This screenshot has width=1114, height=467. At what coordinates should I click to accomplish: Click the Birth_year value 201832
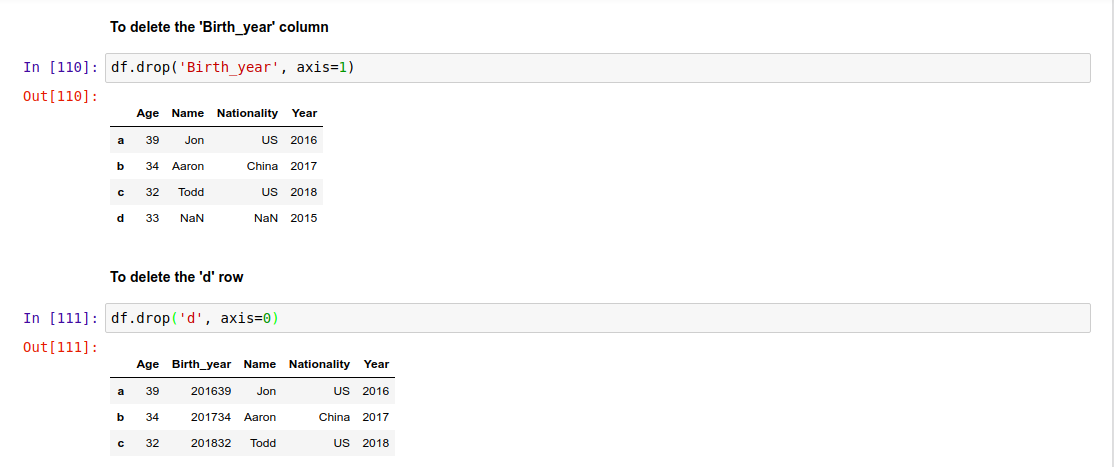(211, 443)
